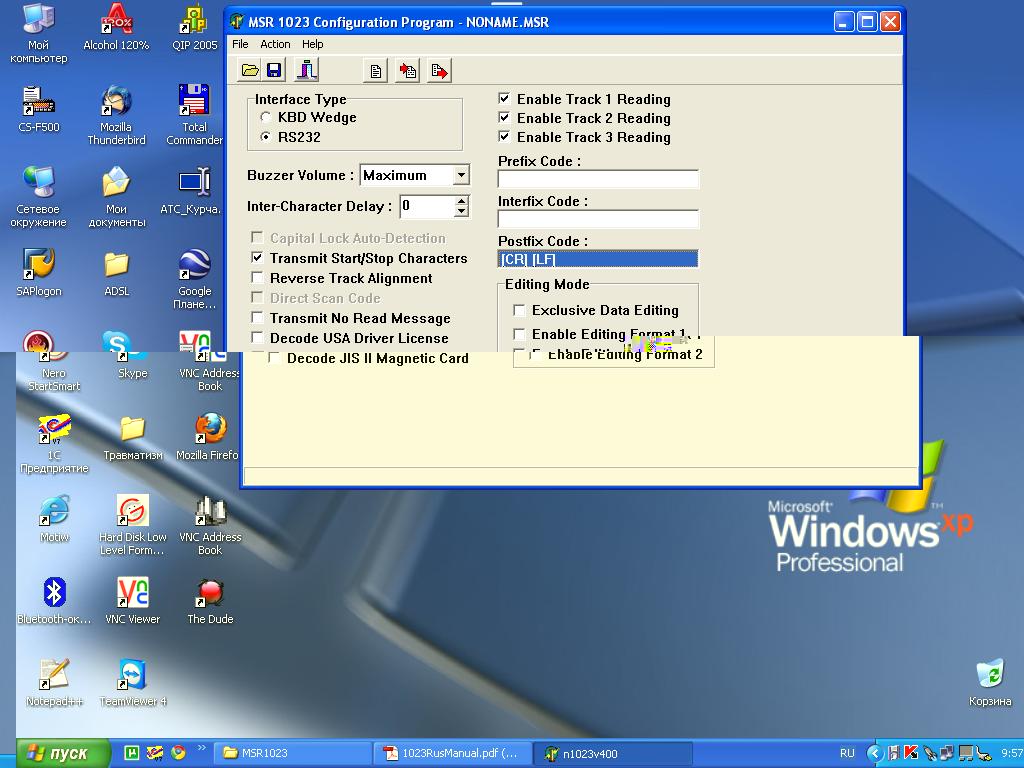Open the Help menu

click(312, 44)
